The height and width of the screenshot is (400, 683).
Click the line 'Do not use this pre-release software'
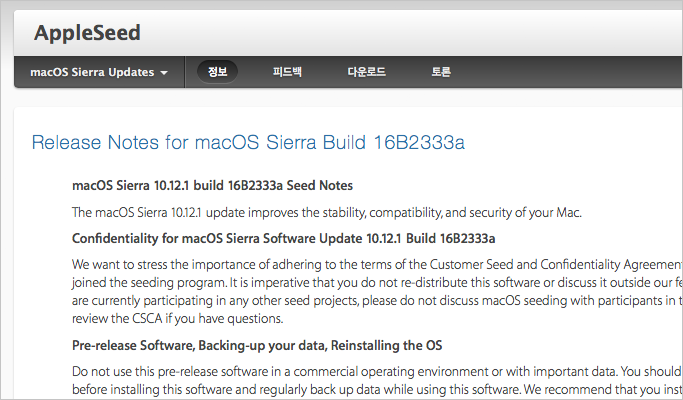pyautogui.click(x=377, y=372)
